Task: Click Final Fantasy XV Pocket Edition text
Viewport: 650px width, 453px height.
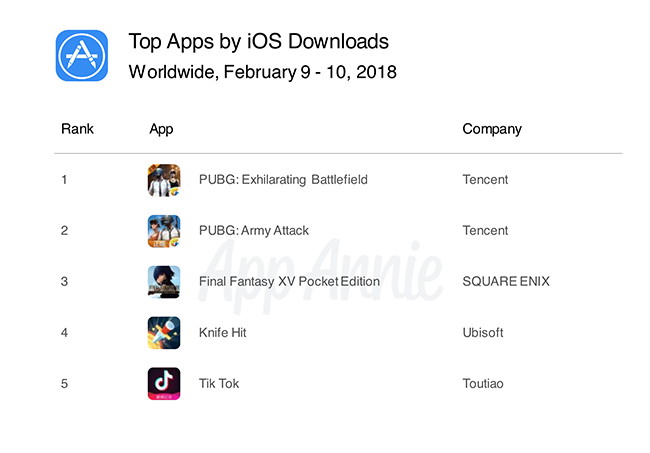Action: [289, 281]
